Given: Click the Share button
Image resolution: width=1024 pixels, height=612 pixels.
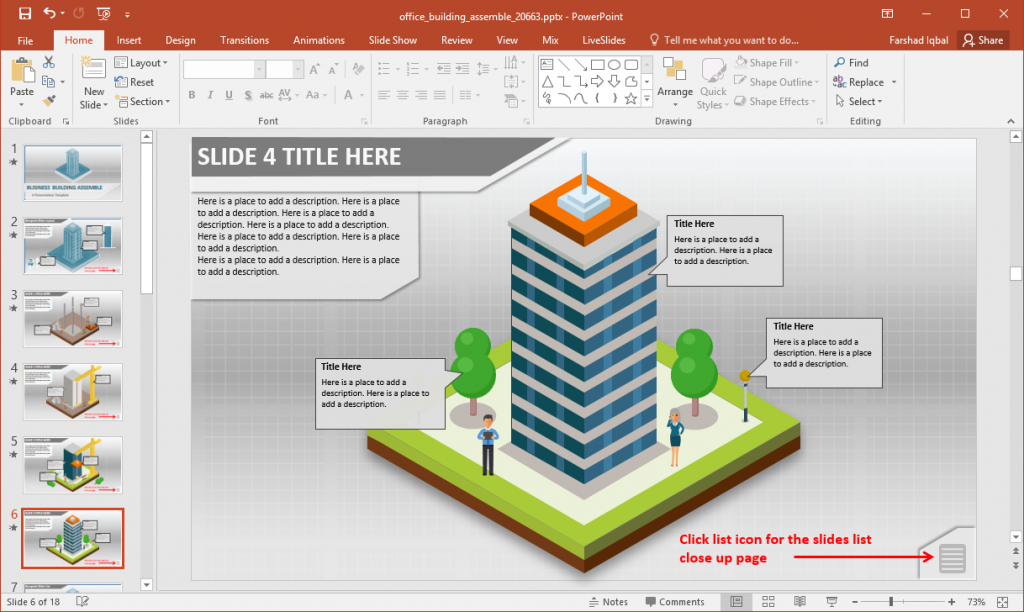Looking at the screenshot, I should (x=982, y=40).
